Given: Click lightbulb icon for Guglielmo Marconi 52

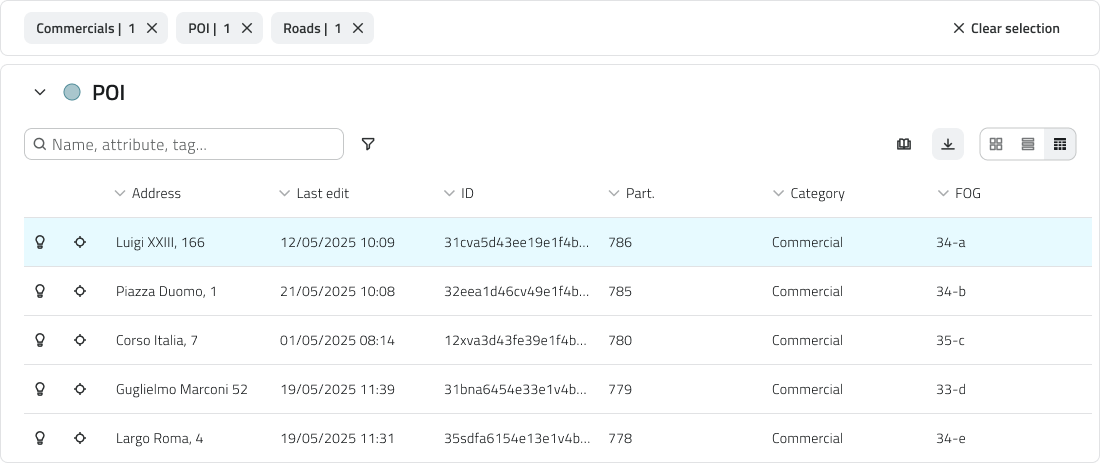Looking at the screenshot, I should [x=41, y=389].
